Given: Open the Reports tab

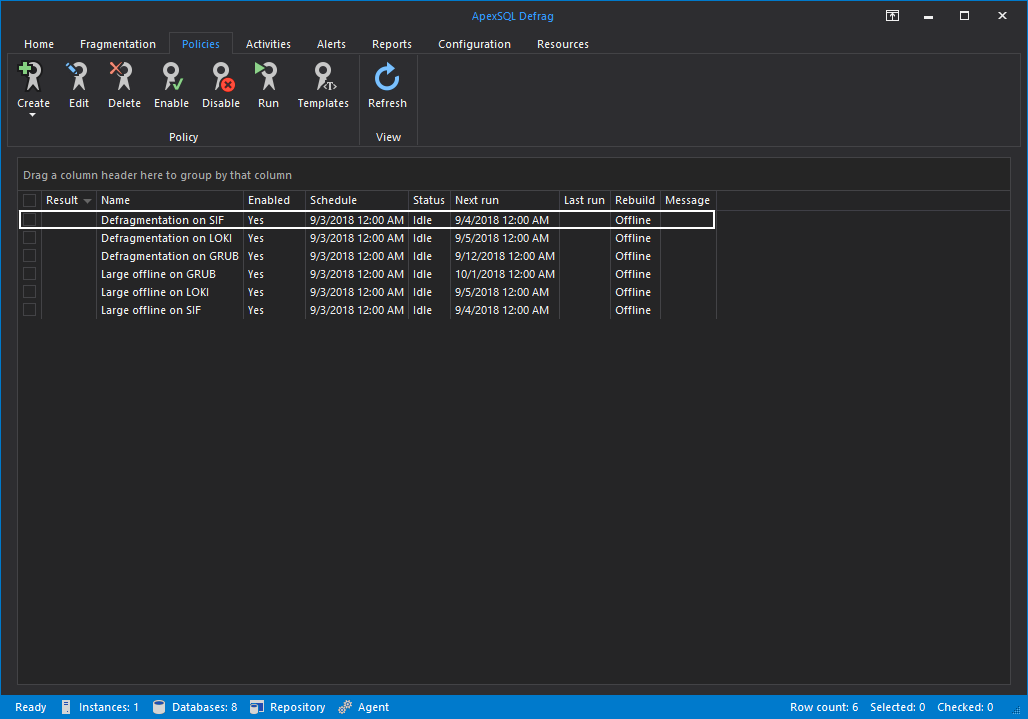Looking at the screenshot, I should [x=392, y=44].
